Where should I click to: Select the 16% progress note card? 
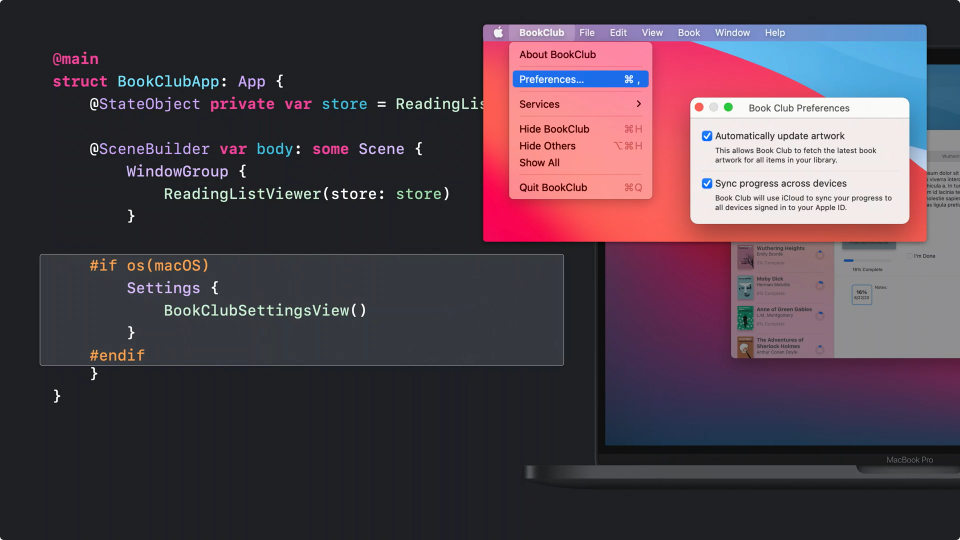pyautogui.click(x=861, y=294)
